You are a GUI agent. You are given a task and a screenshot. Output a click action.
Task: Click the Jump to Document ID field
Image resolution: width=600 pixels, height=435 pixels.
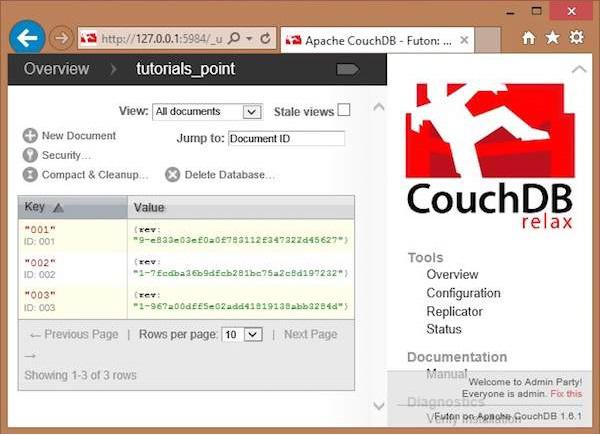click(x=286, y=139)
